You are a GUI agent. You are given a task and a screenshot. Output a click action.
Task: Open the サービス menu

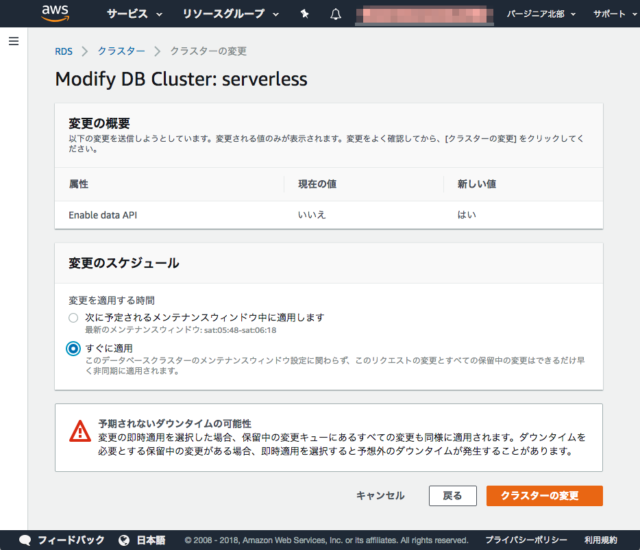coord(134,14)
